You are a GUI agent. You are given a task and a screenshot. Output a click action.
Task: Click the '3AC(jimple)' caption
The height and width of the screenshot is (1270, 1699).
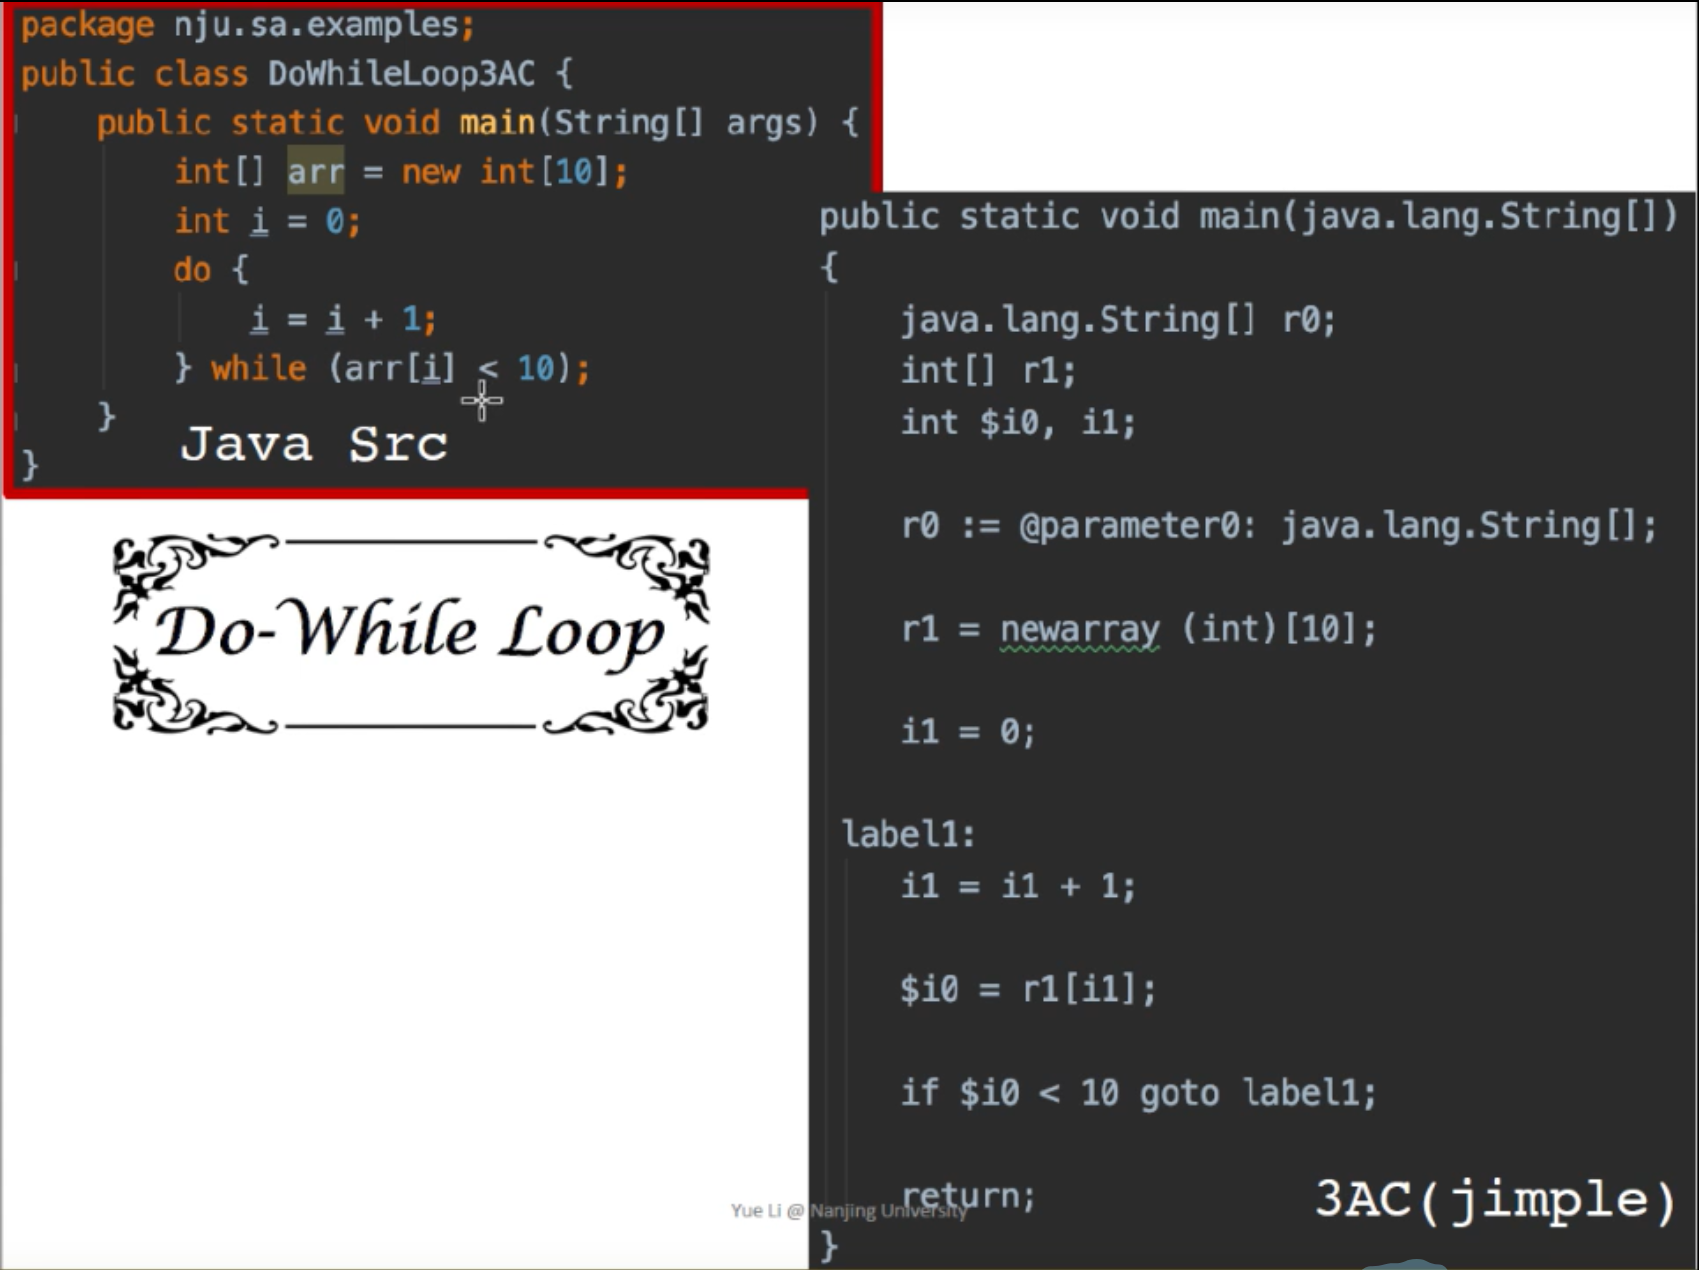point(1495,1200)
